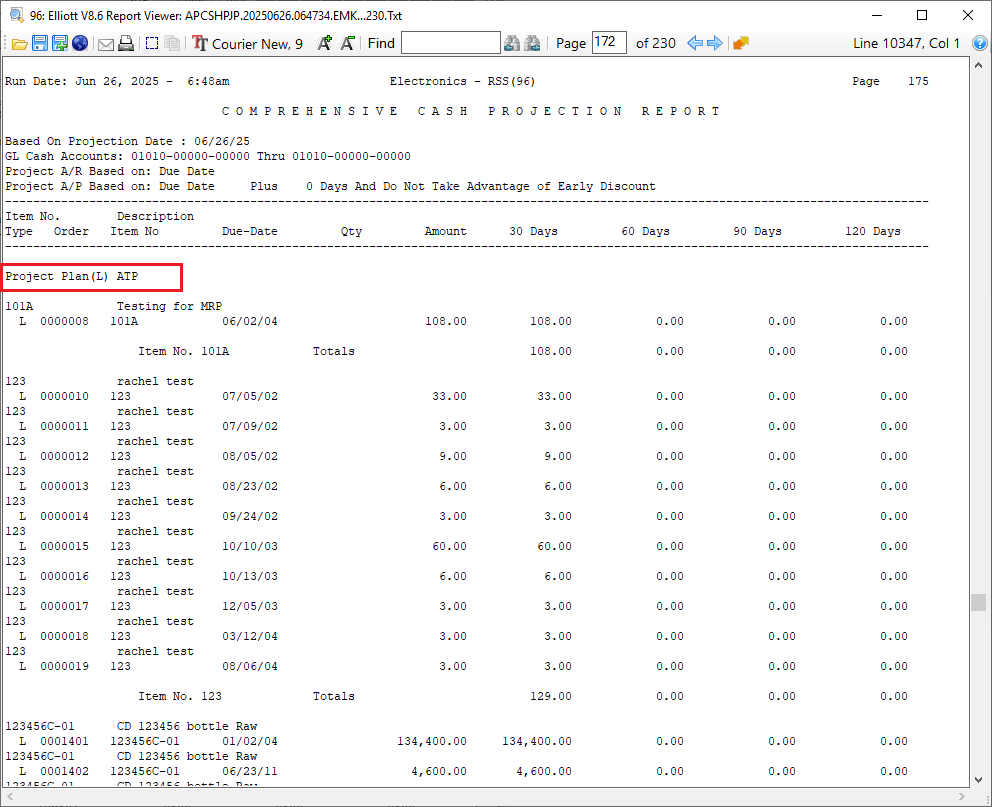Save the report with the floppy disk icon

(40, 44)
